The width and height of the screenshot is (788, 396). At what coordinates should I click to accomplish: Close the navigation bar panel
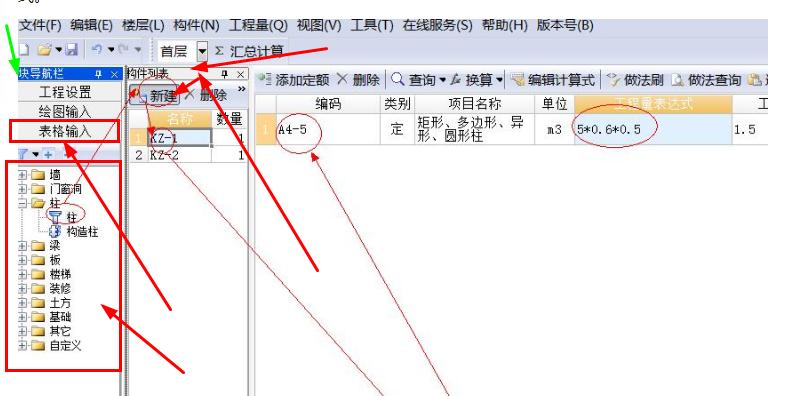pos(114,74)
